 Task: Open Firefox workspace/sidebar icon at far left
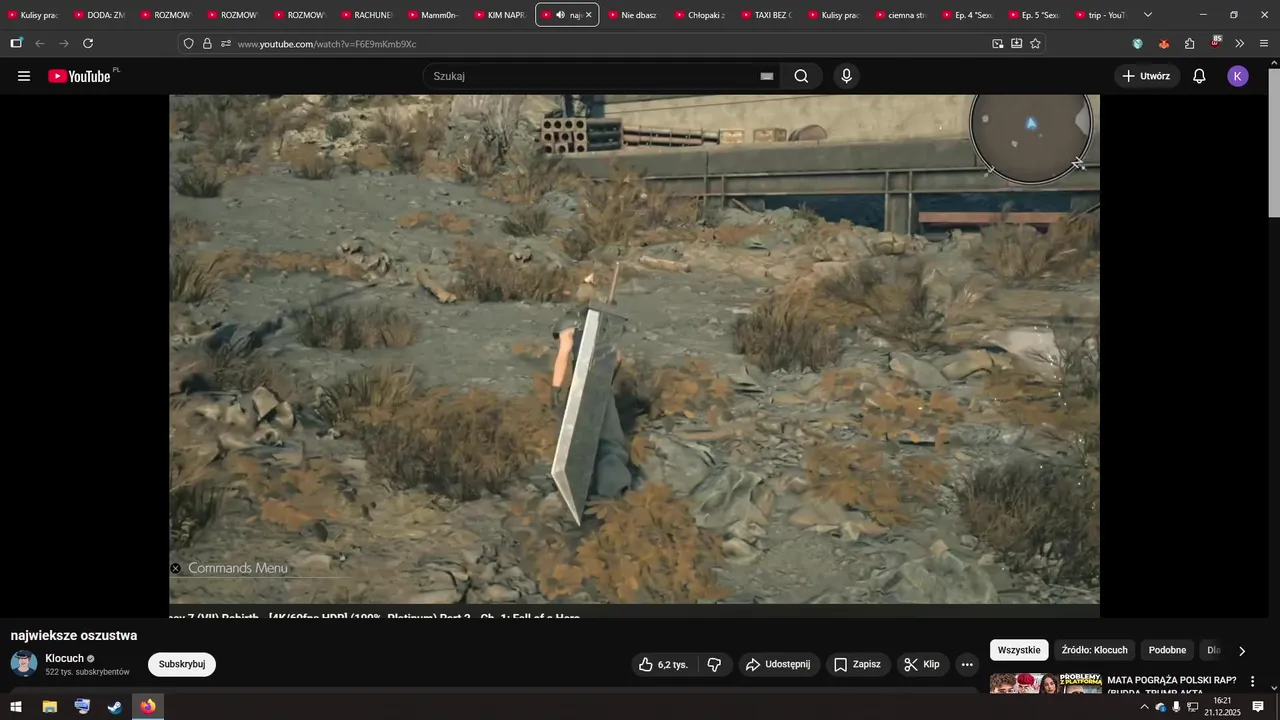pos(16,43)
